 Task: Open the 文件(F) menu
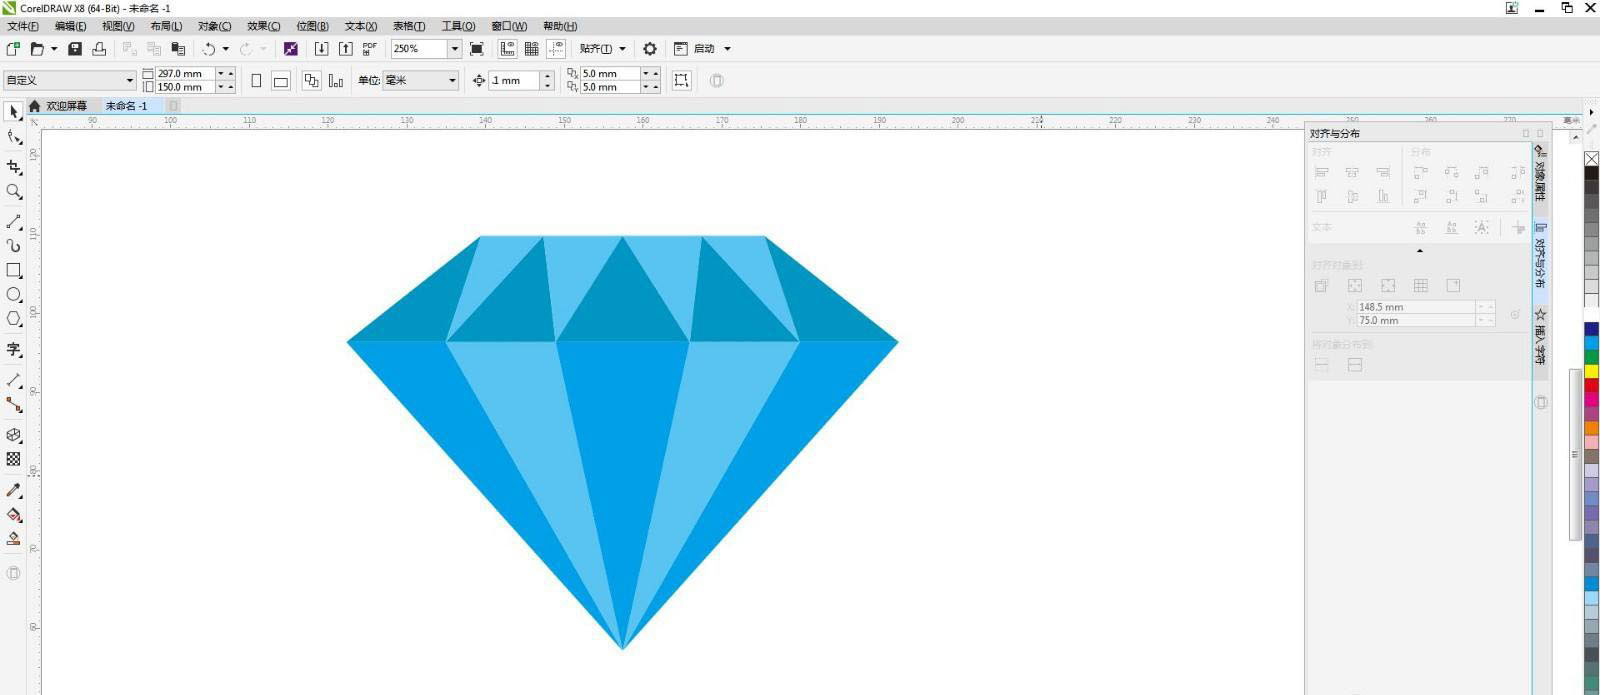pos(23,26)
